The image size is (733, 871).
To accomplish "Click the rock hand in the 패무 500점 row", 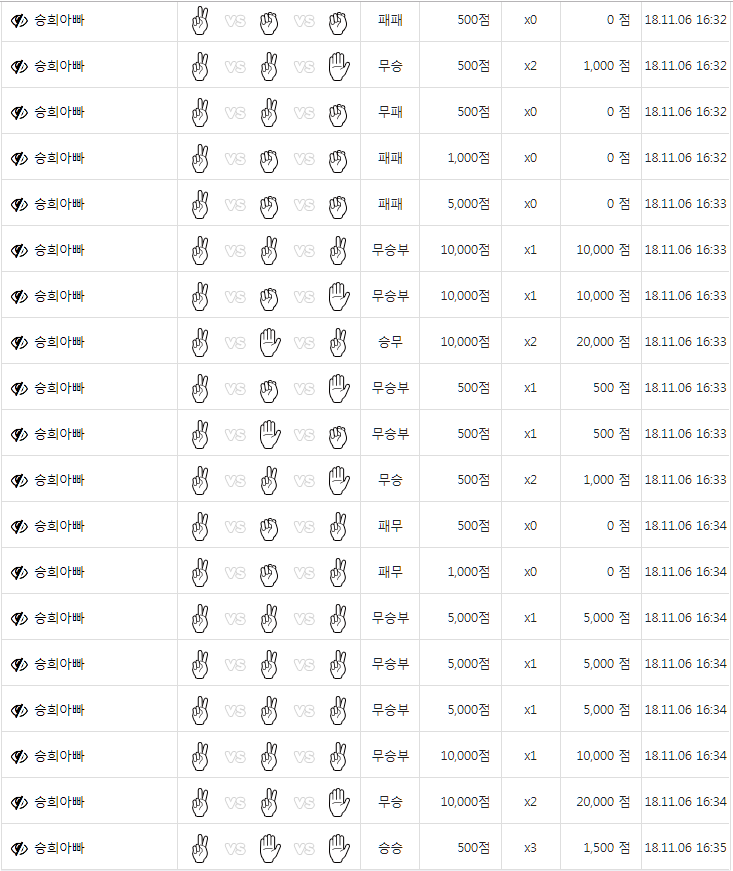I will click(269, 526).
